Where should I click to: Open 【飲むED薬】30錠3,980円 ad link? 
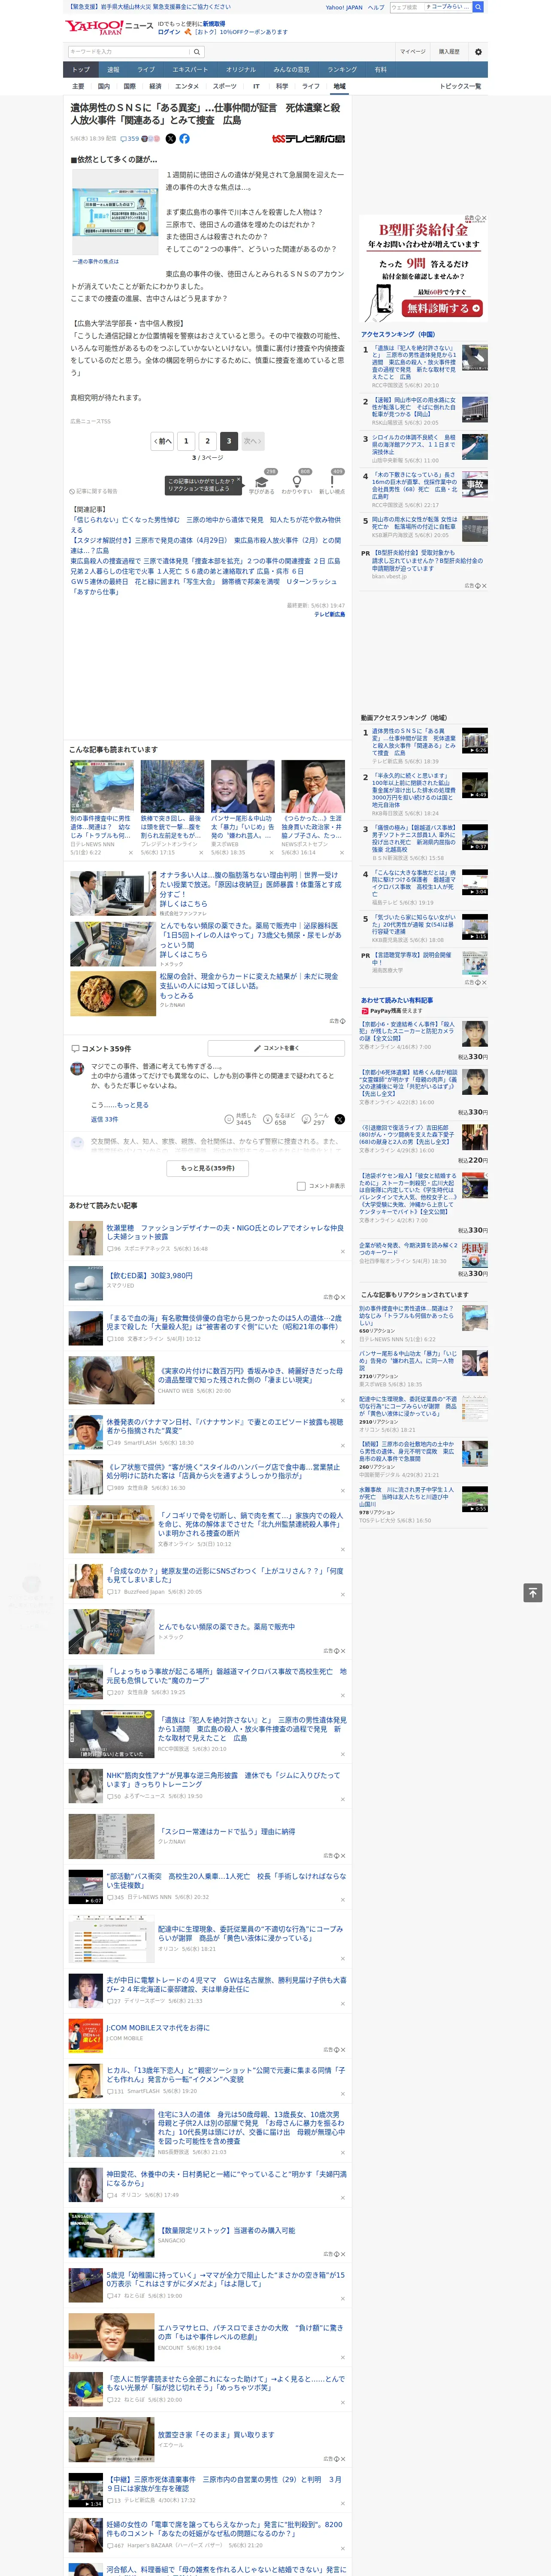point(150,1276)
